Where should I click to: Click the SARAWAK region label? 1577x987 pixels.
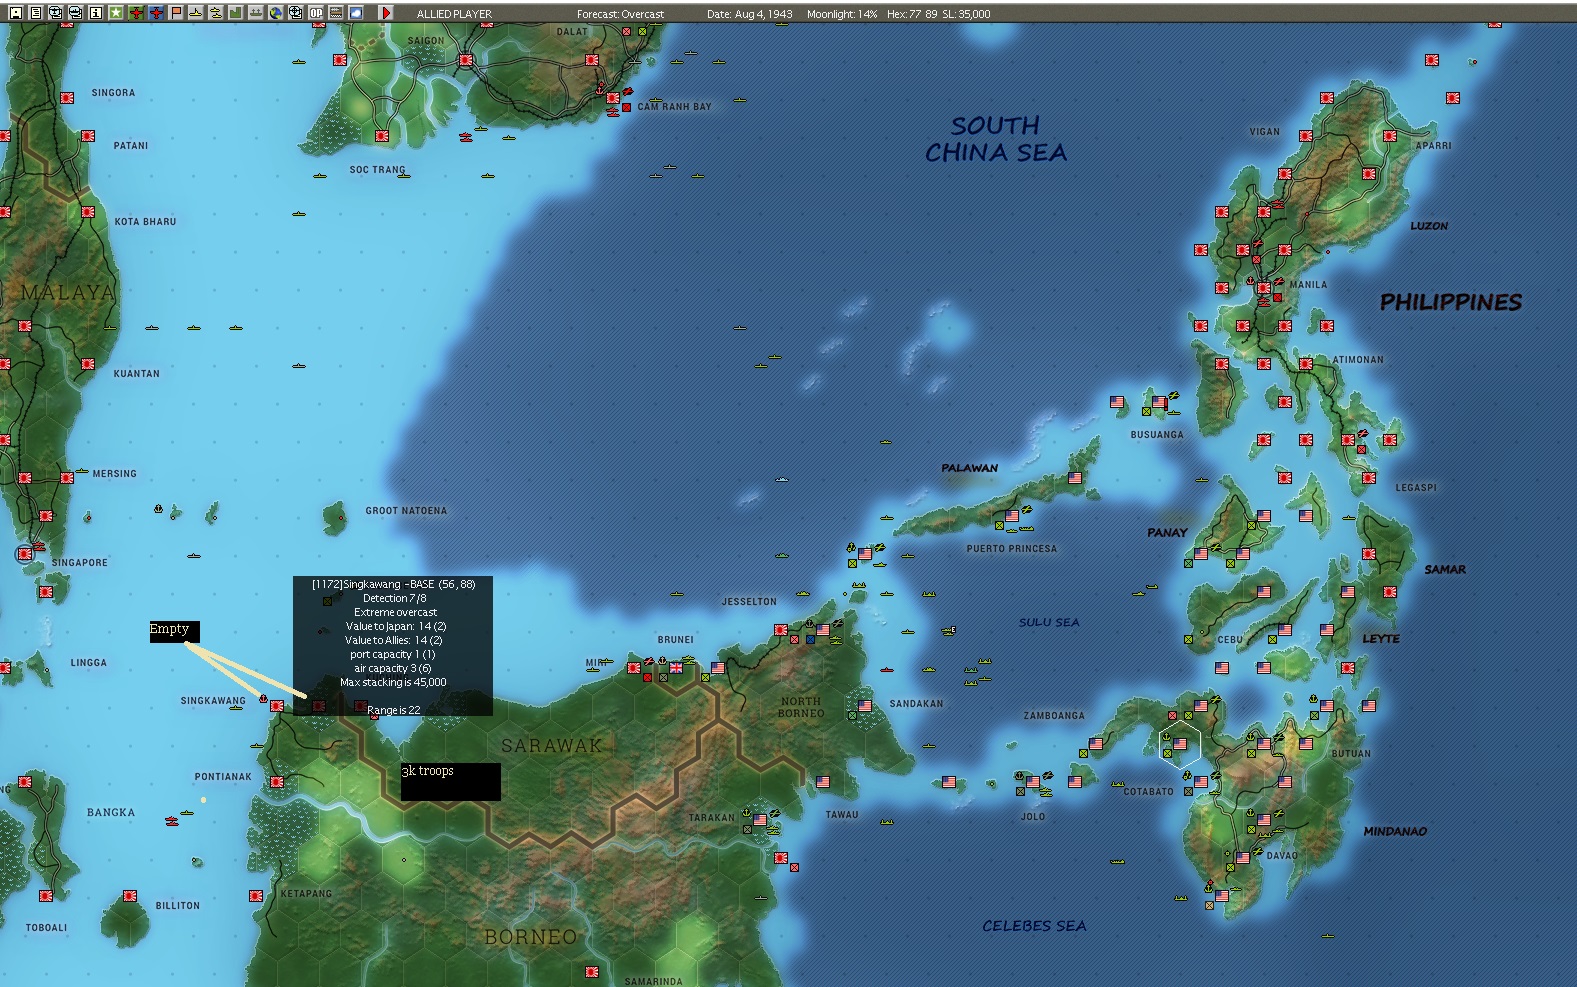click(552, 745)
